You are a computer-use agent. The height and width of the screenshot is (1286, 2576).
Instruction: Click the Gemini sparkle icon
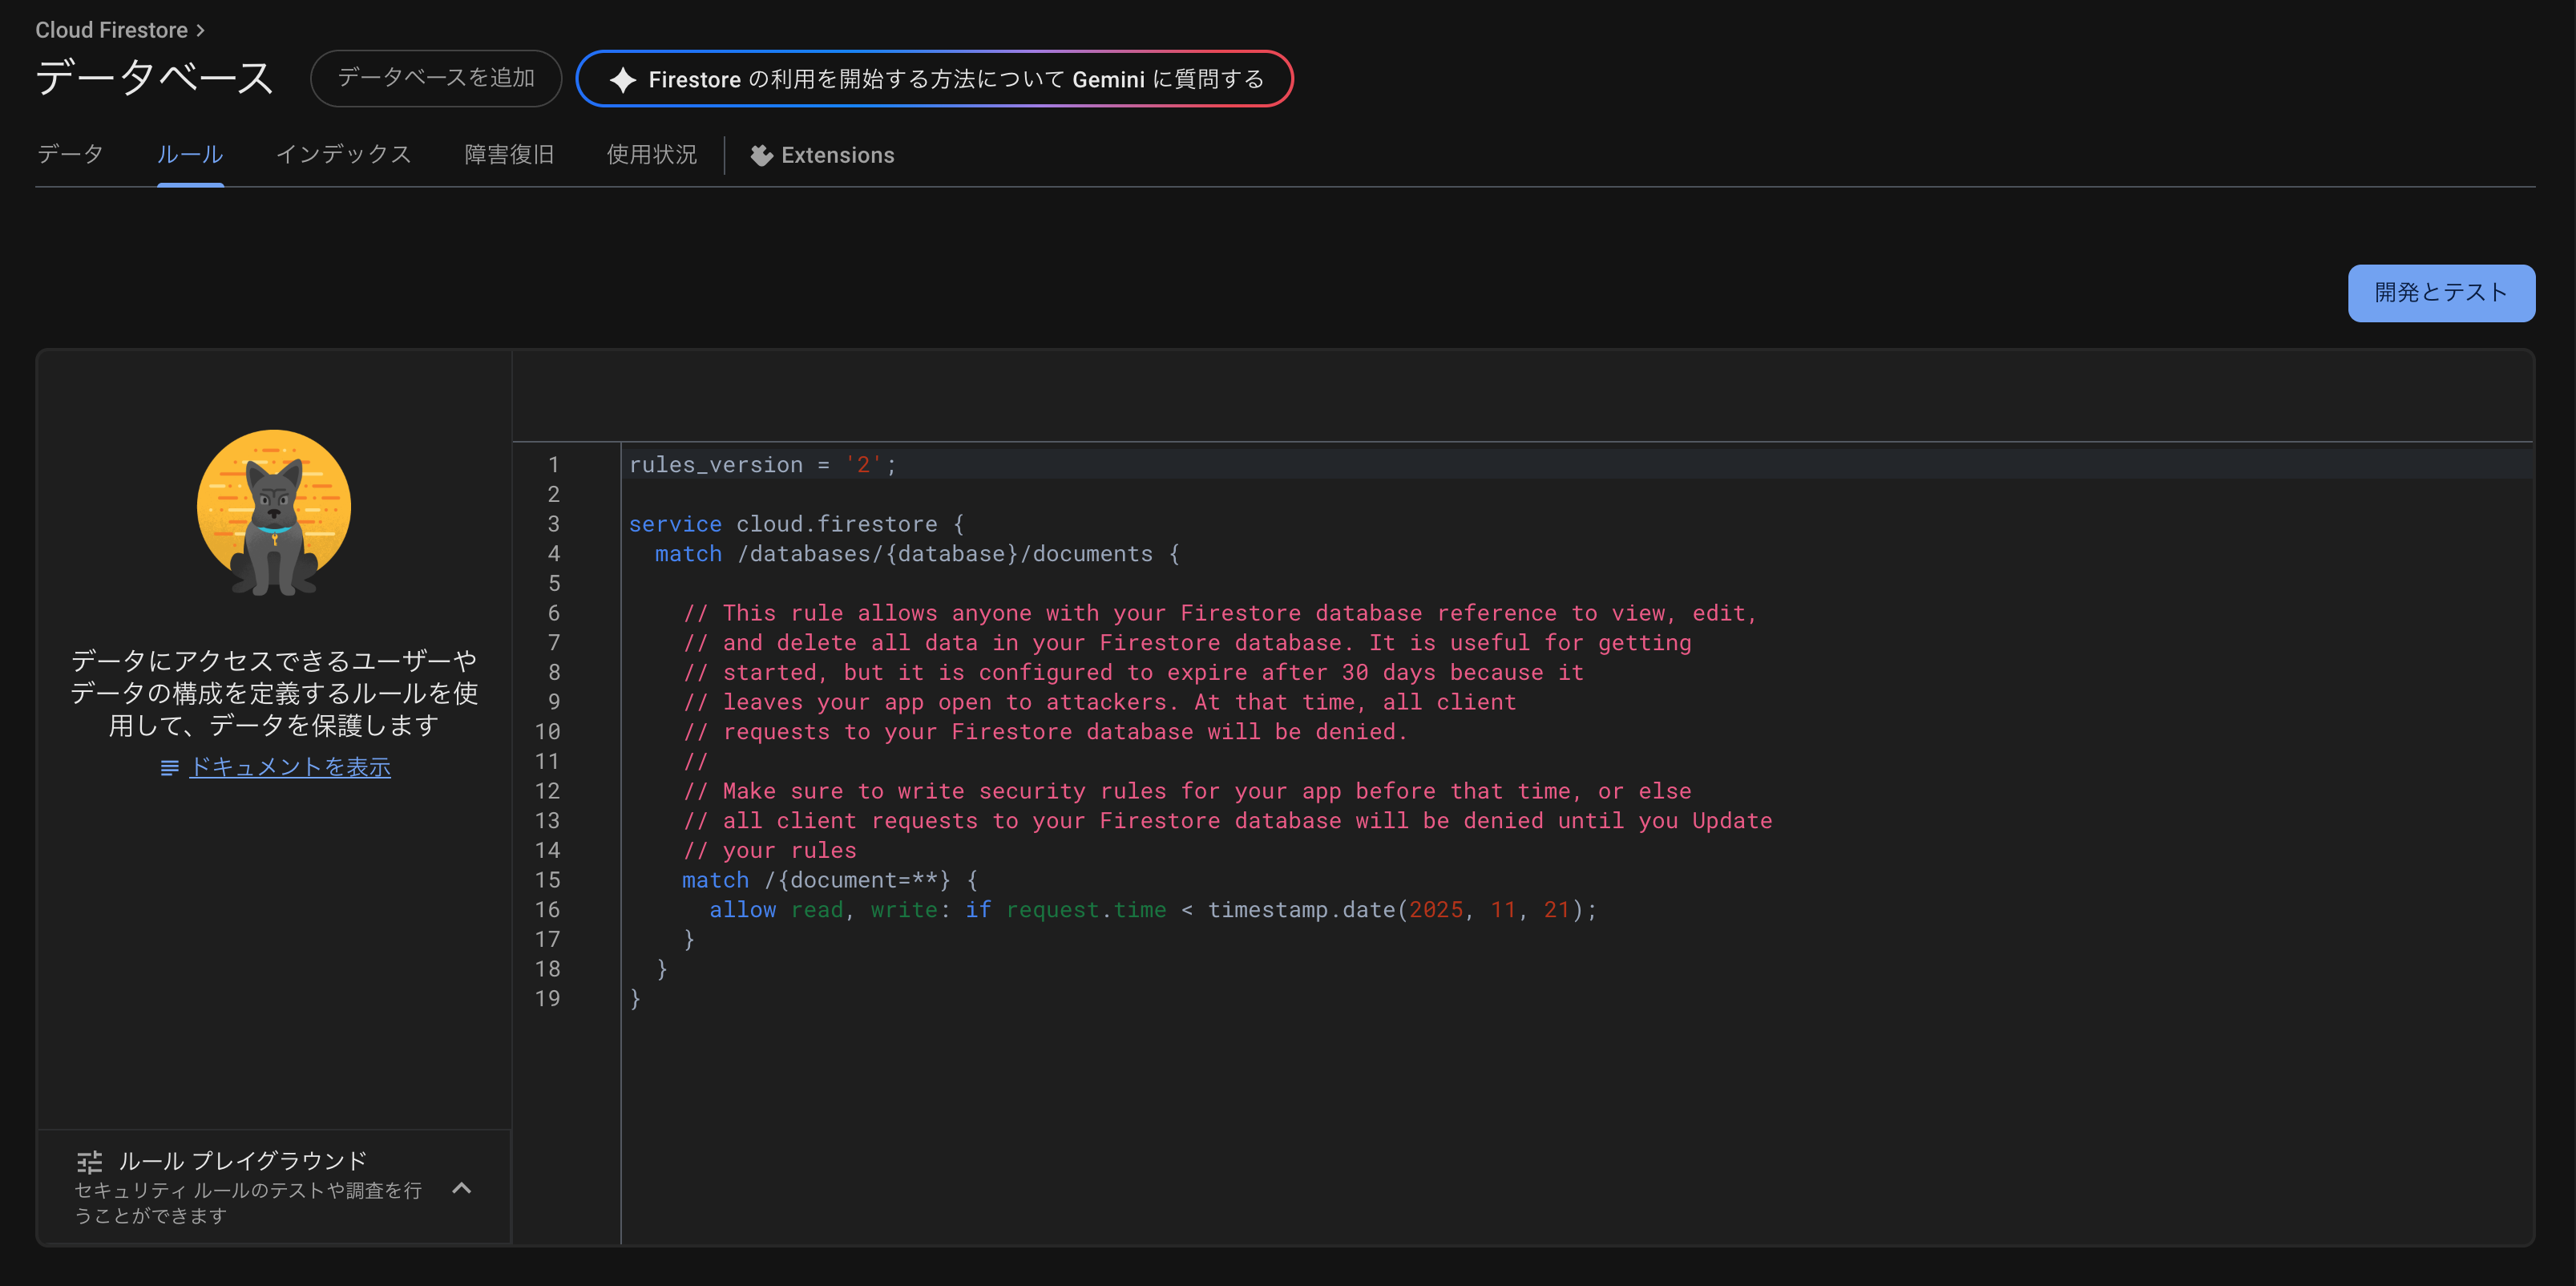point(622,80)
